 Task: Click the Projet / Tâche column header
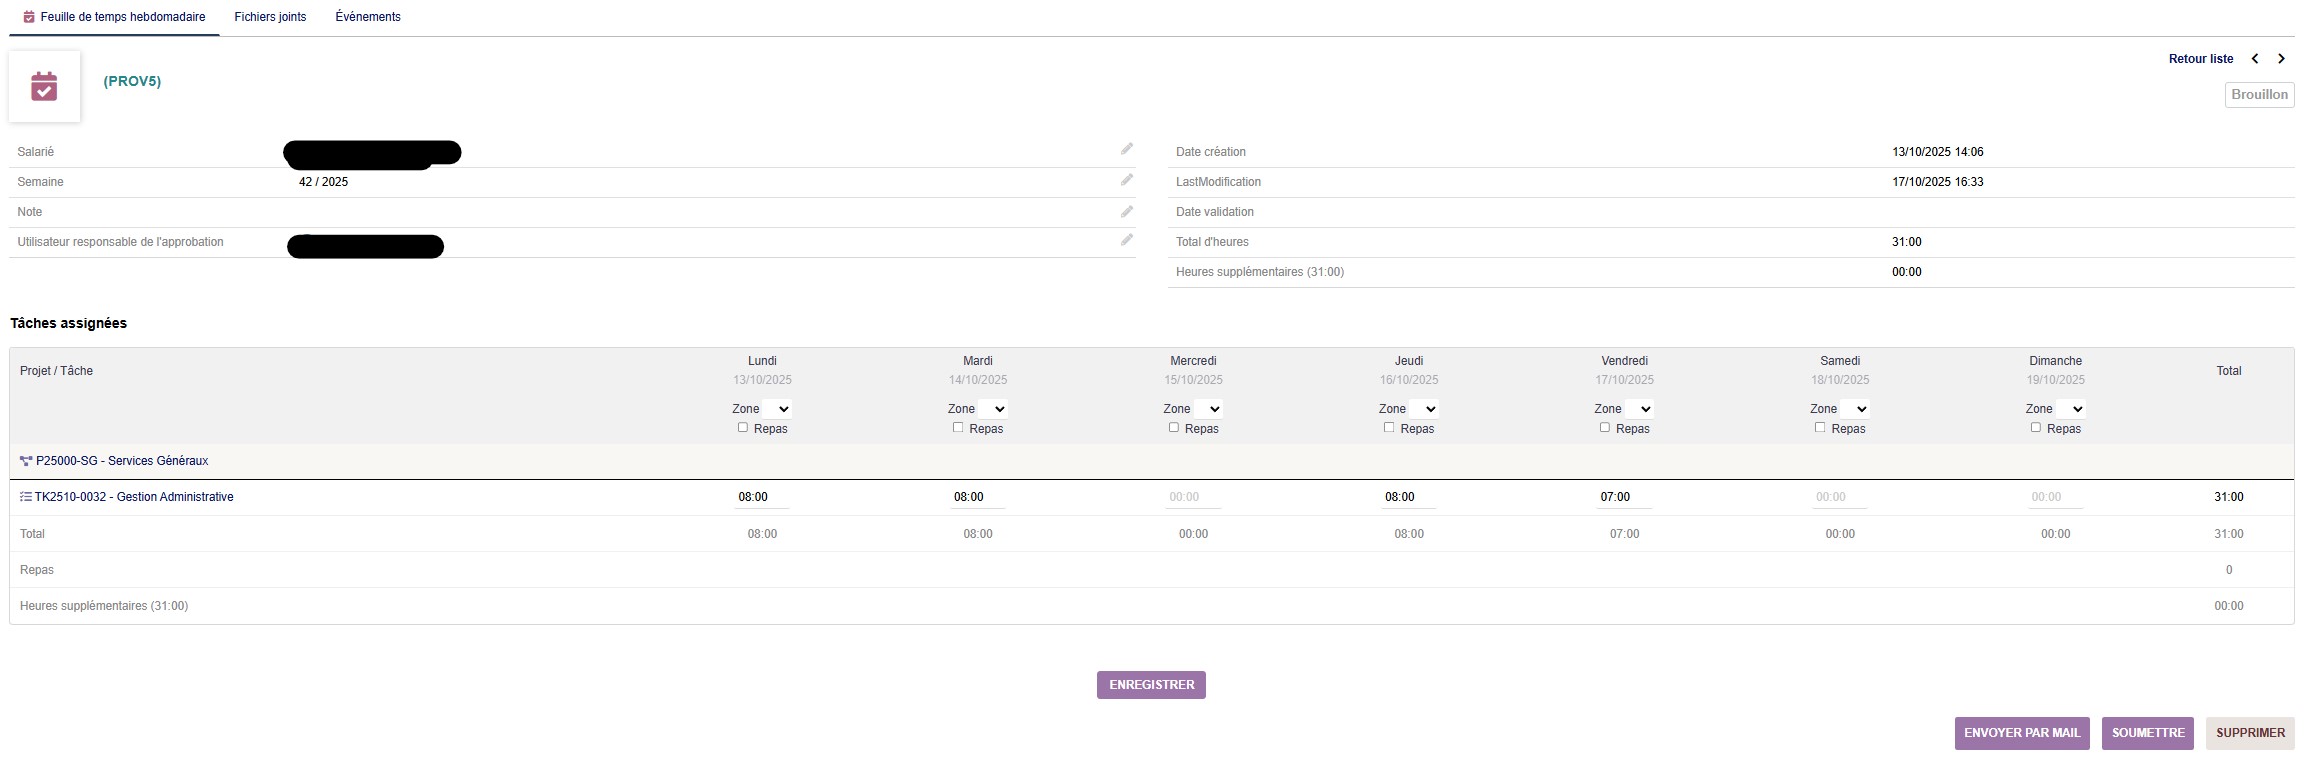(56, 371)
